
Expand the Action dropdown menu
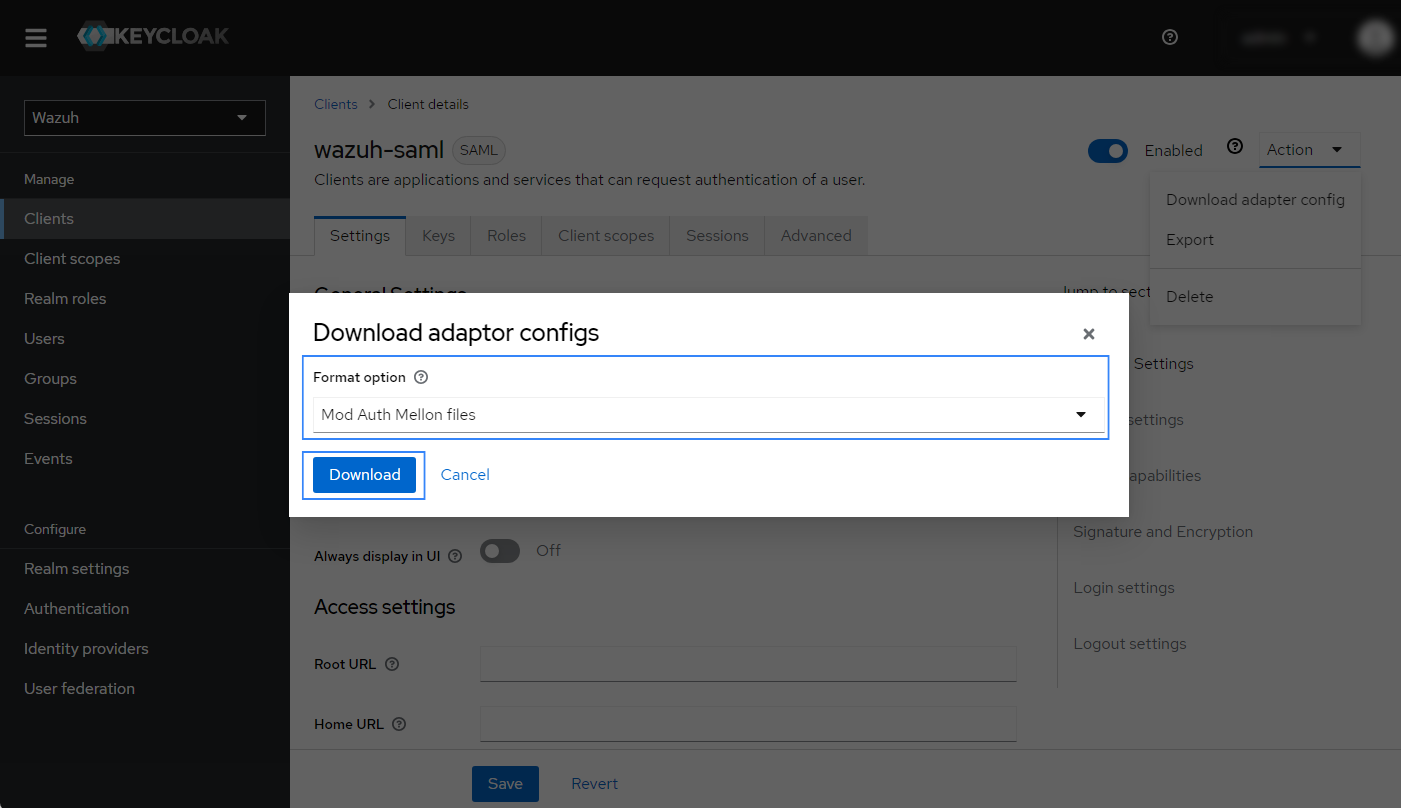pos(1309,150)
